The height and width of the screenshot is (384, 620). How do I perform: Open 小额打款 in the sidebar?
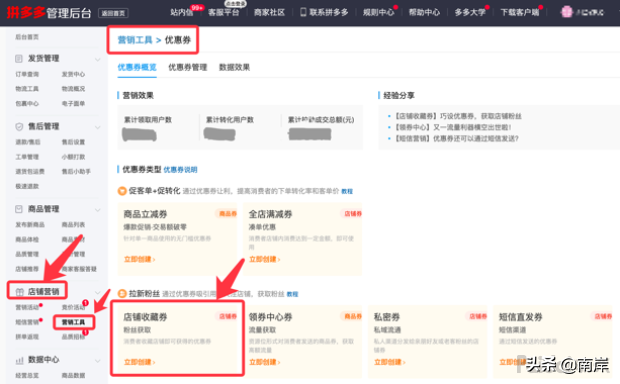tap(73, 157)
